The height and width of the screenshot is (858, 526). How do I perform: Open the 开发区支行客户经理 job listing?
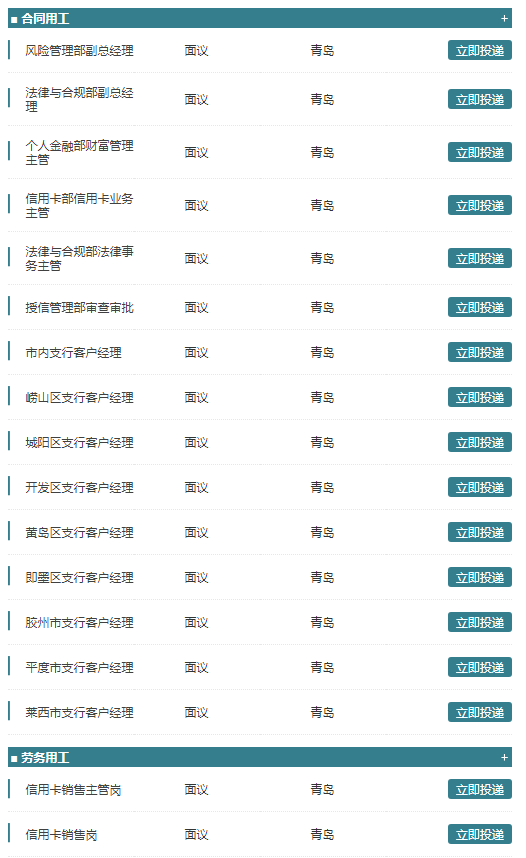pos(79,488)
